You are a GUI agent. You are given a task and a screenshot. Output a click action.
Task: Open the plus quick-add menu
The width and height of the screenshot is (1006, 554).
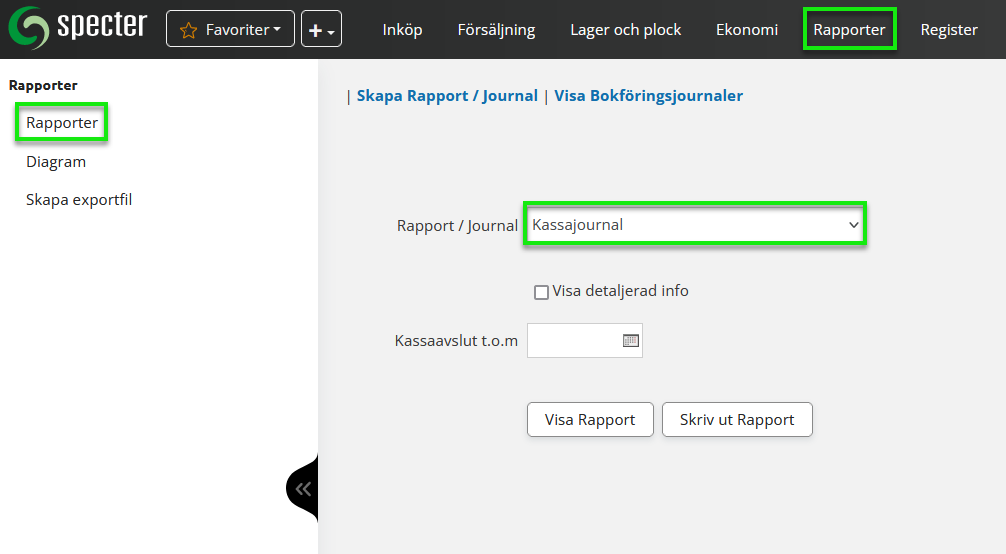[x=321, y=30]
